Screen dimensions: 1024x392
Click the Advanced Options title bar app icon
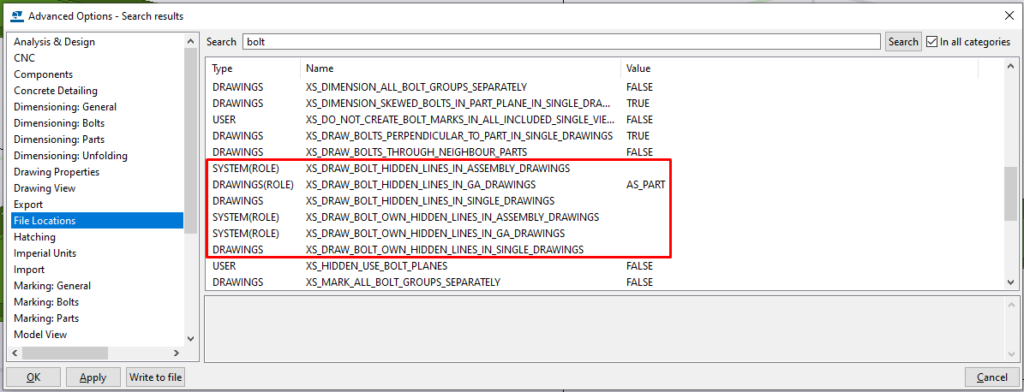(x=17, y=16)
